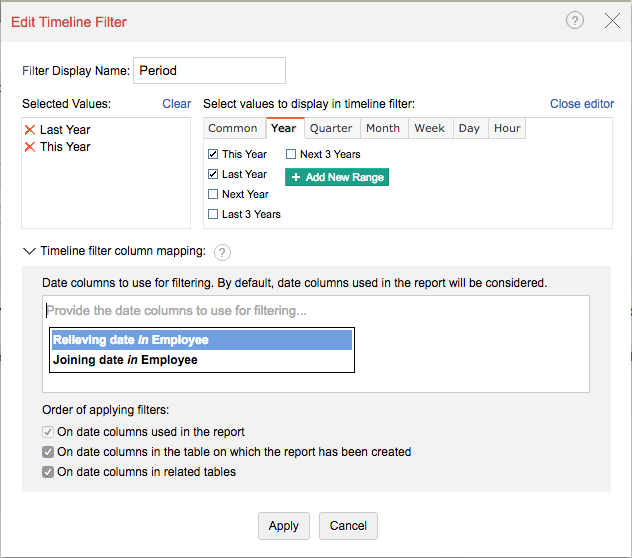Open help for timeline filter column mapping
The width and height of the screenshot is (632, 558).
[223, 252]
